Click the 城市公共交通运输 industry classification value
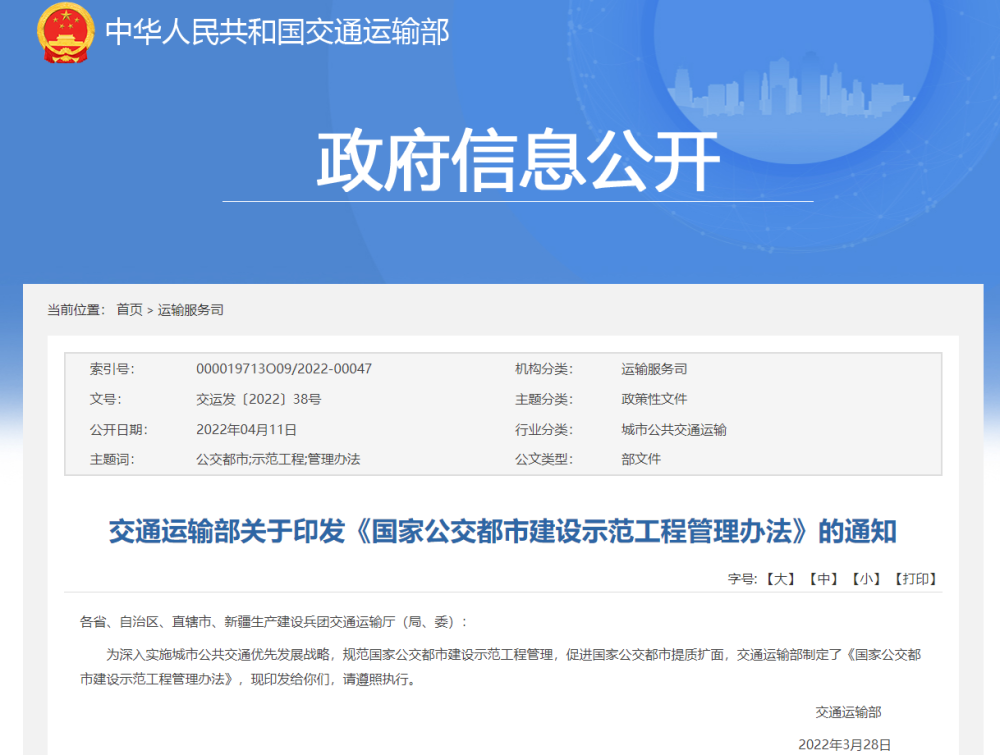The height and width of the screenshot is (755, 1000). coord(674,429)
